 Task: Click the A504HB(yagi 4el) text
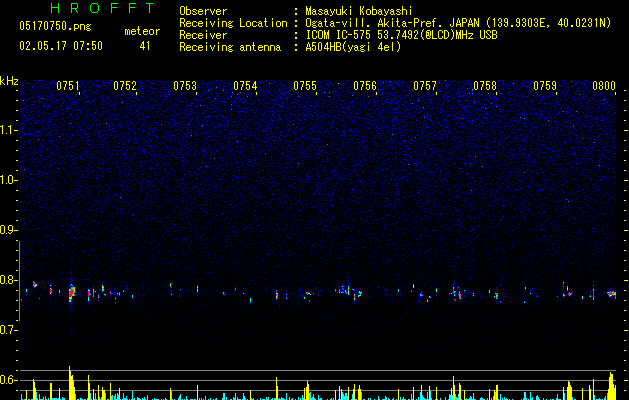tap(353, 47)
